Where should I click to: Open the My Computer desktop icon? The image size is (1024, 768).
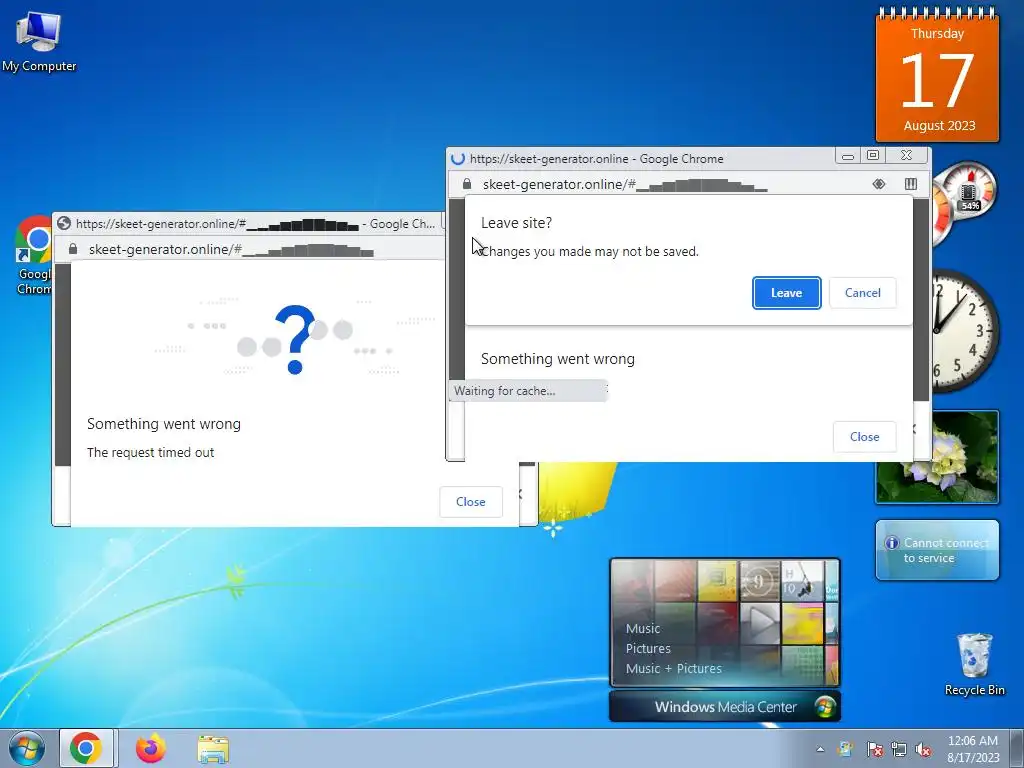39,42
